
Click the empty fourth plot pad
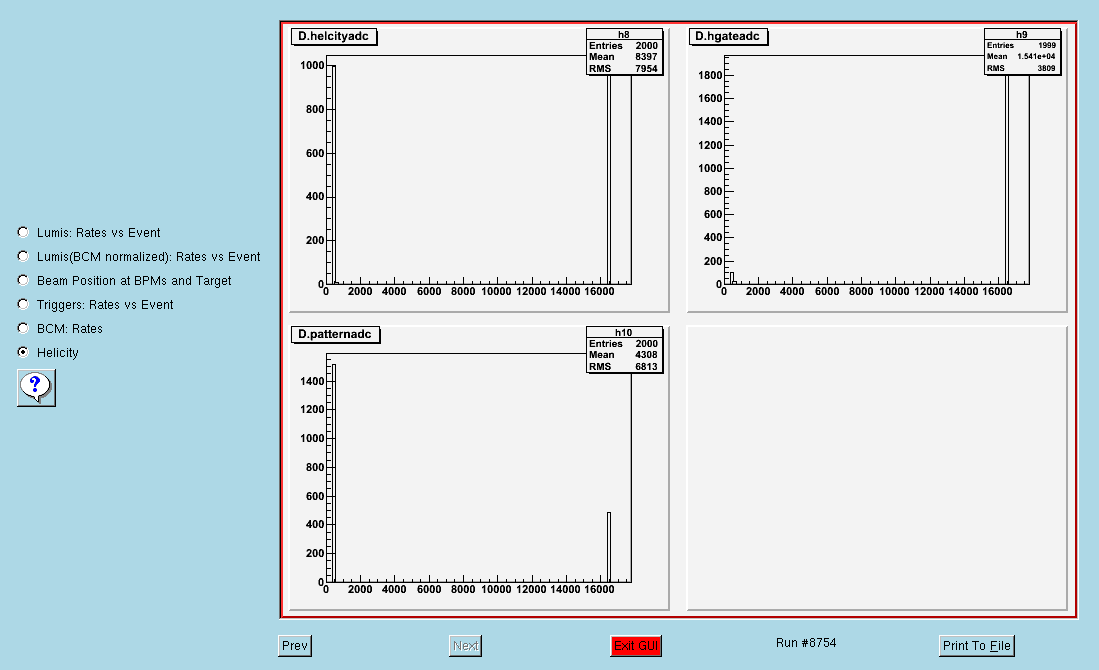coord(877,467)
